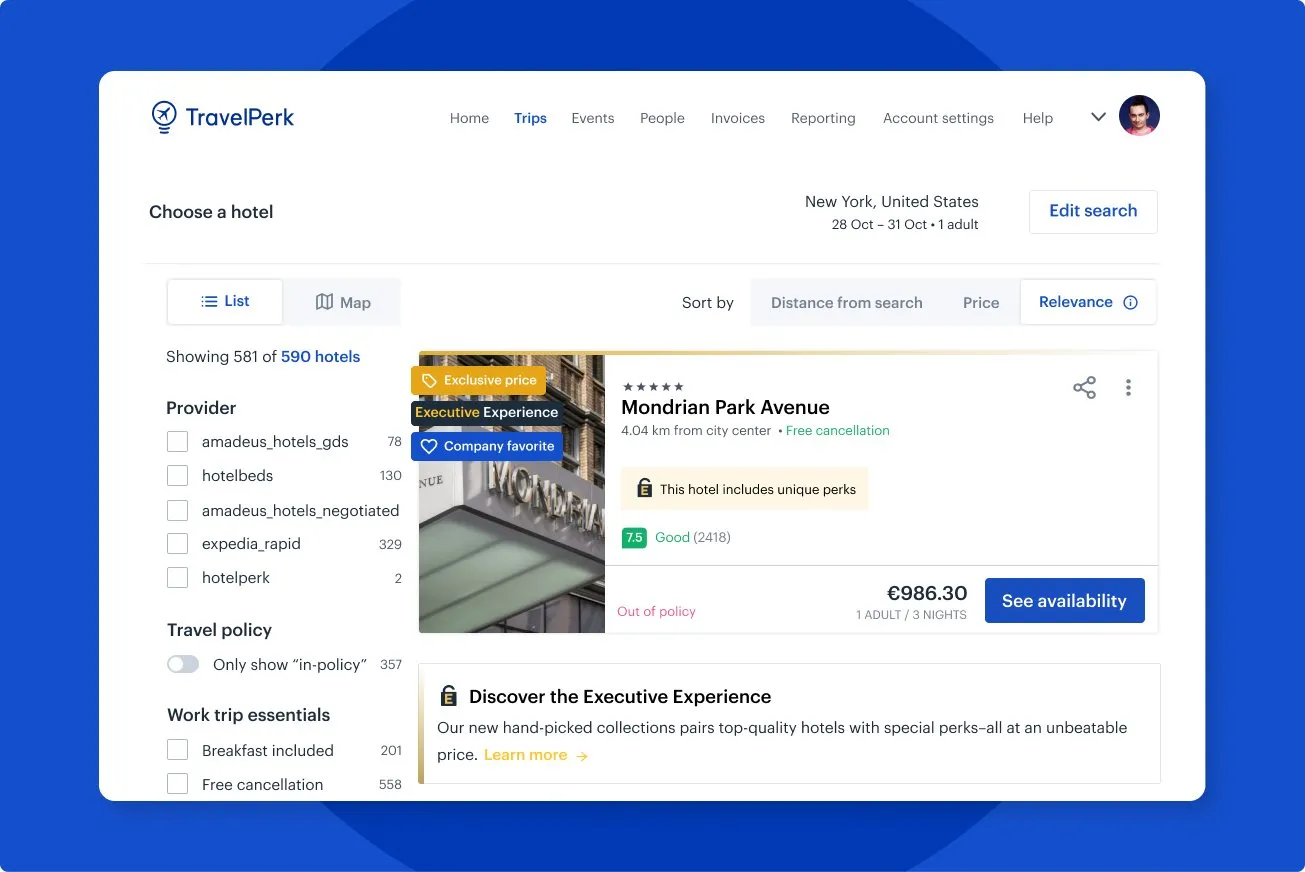Switch to the Map view icon
Screen dimensions: 1305x872
tap(326, 301)
